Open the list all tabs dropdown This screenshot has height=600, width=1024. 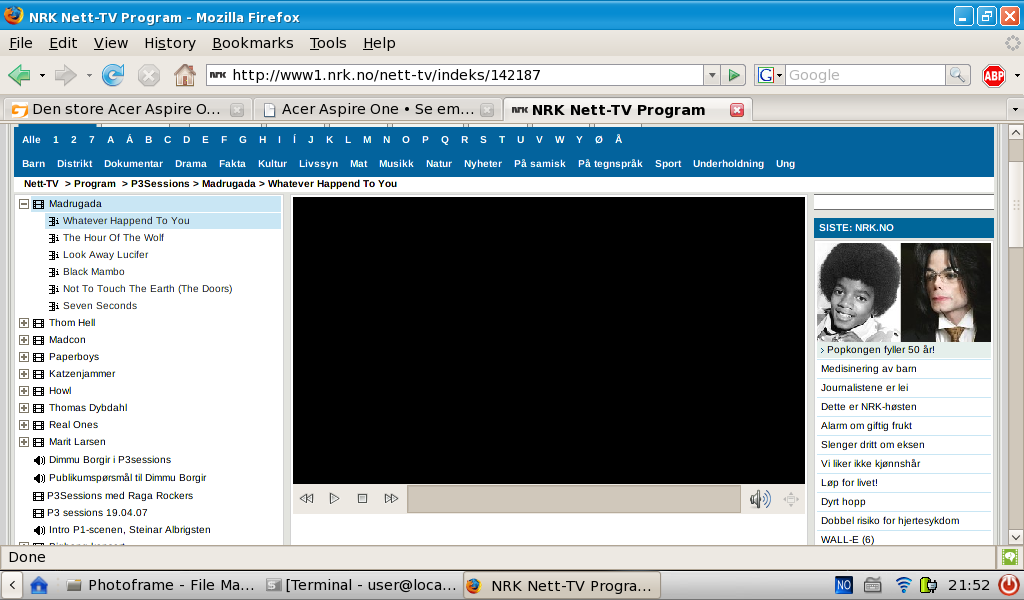[1015, 109]
